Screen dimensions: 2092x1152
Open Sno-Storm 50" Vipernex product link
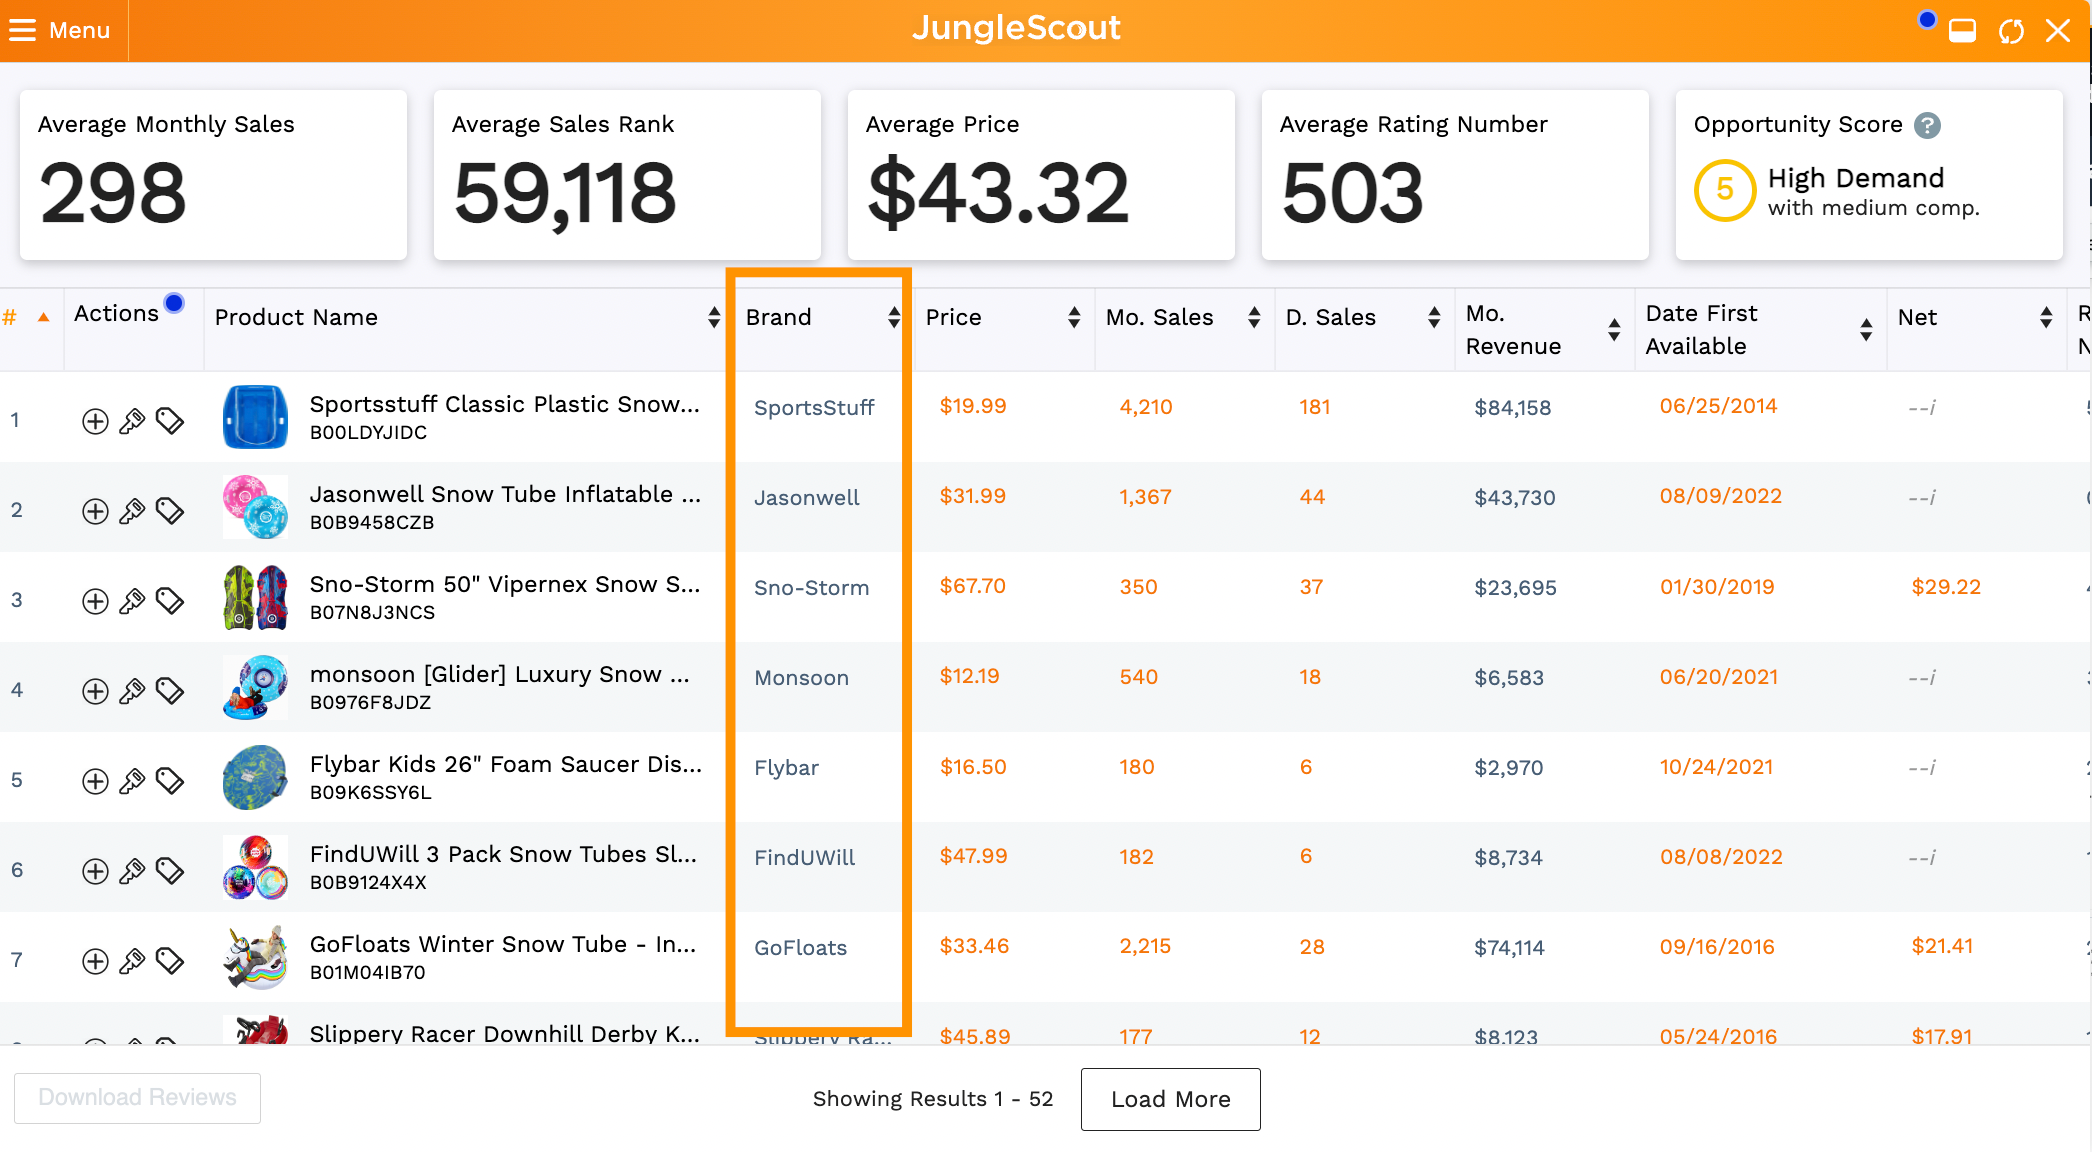pyautogui.click(x=505, y=584)
